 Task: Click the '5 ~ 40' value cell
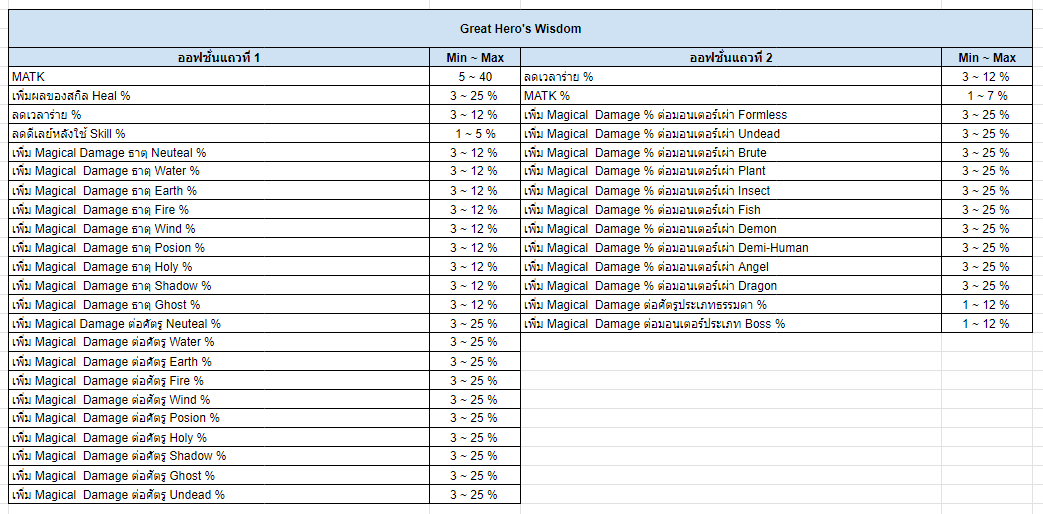point(475,76)
